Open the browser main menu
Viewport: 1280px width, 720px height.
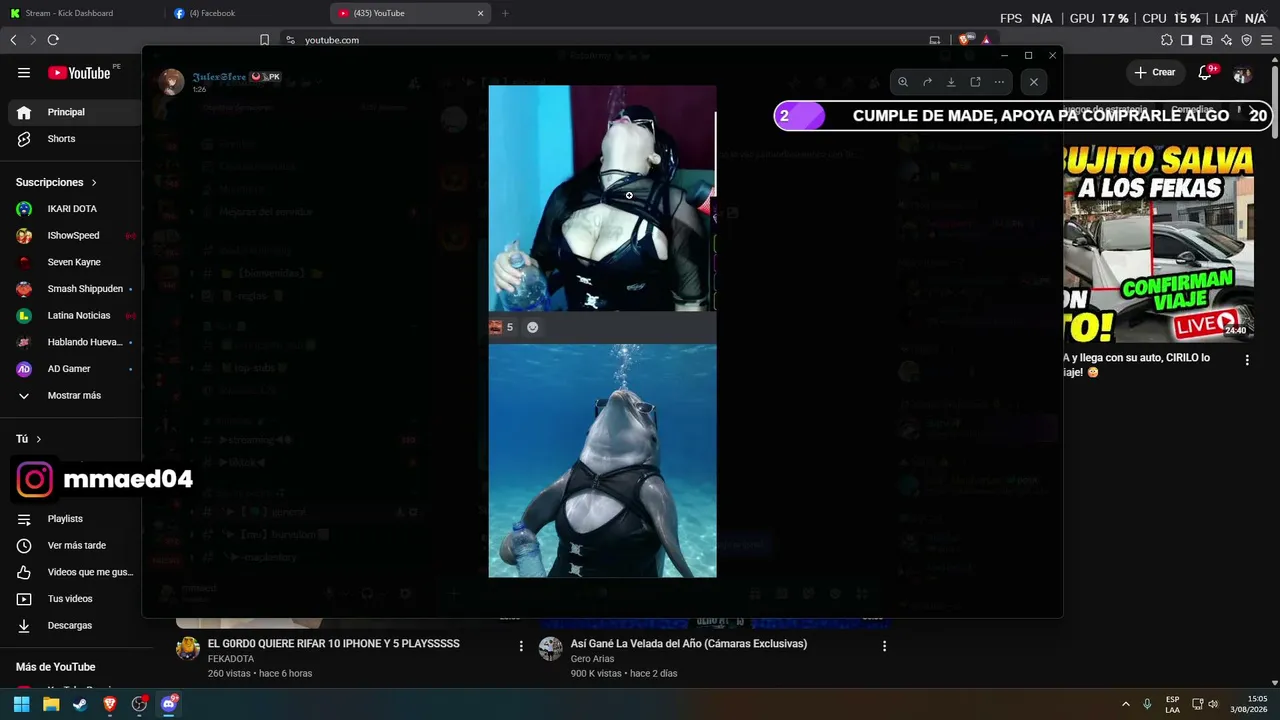(x=1266, y=40)
